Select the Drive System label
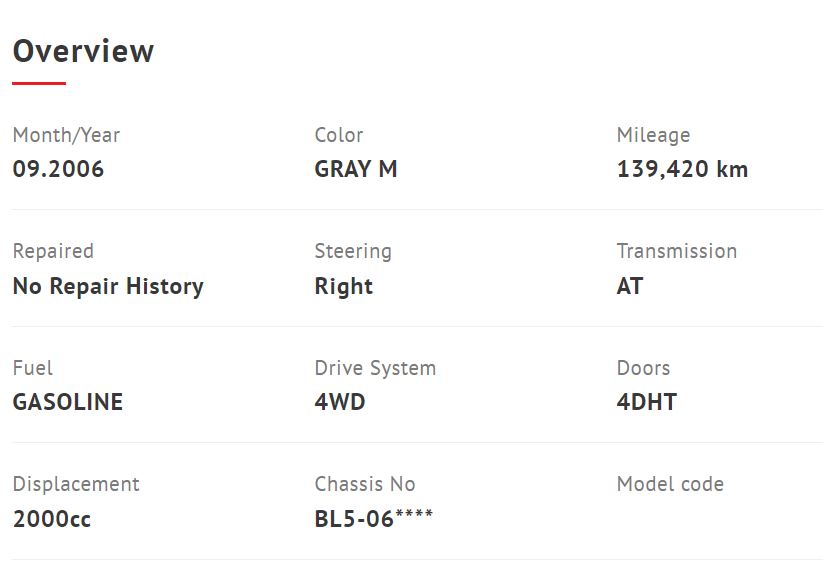The image size is (823, 572). pyautogui.click(x=375, y=368)
